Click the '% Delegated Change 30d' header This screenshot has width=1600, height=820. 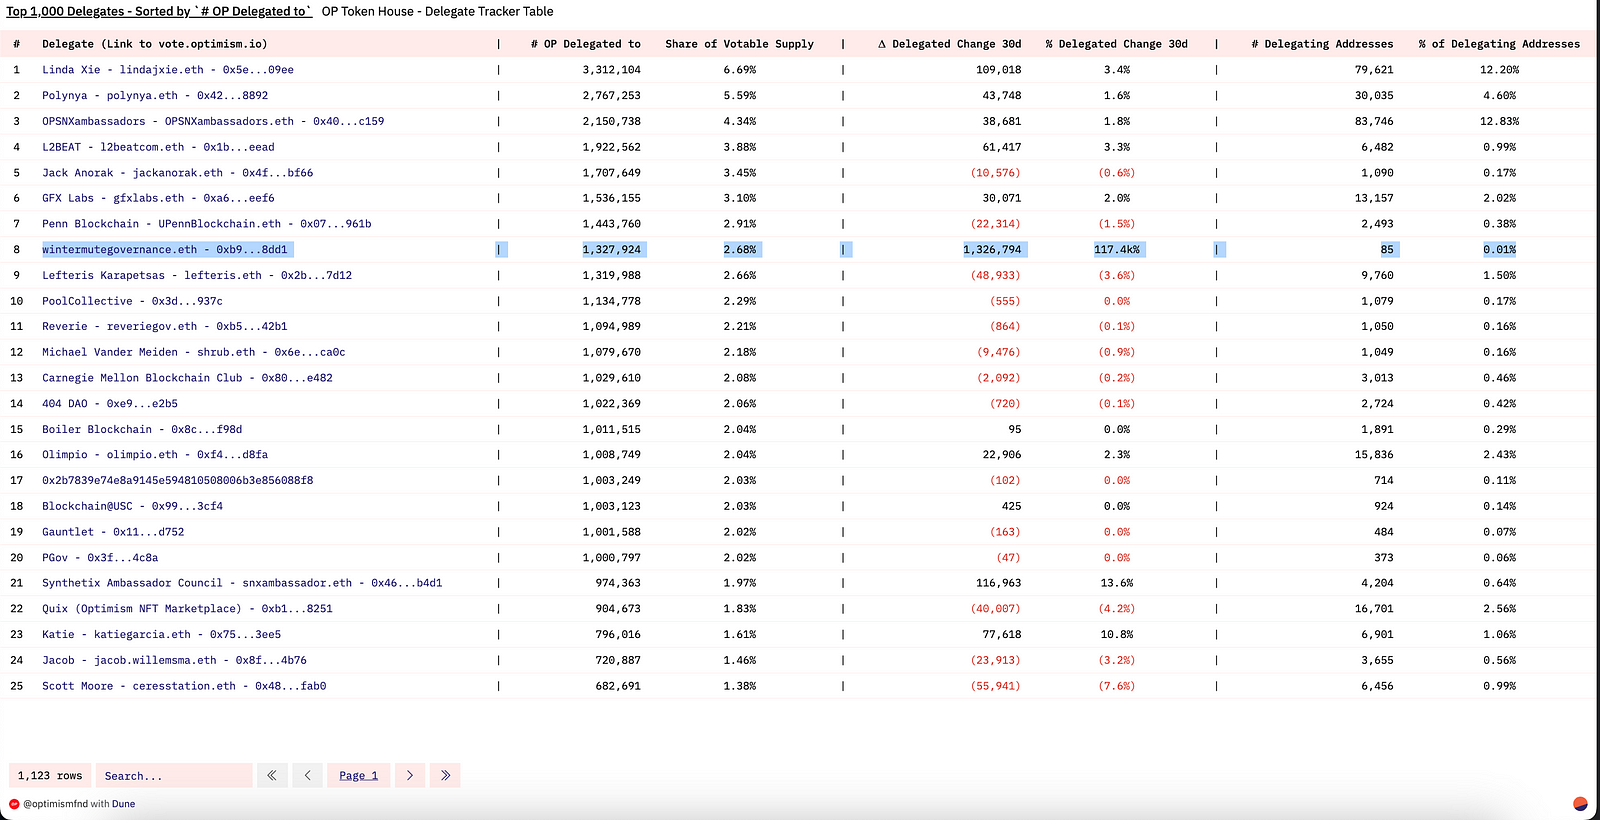click(x=1117, y=44)
